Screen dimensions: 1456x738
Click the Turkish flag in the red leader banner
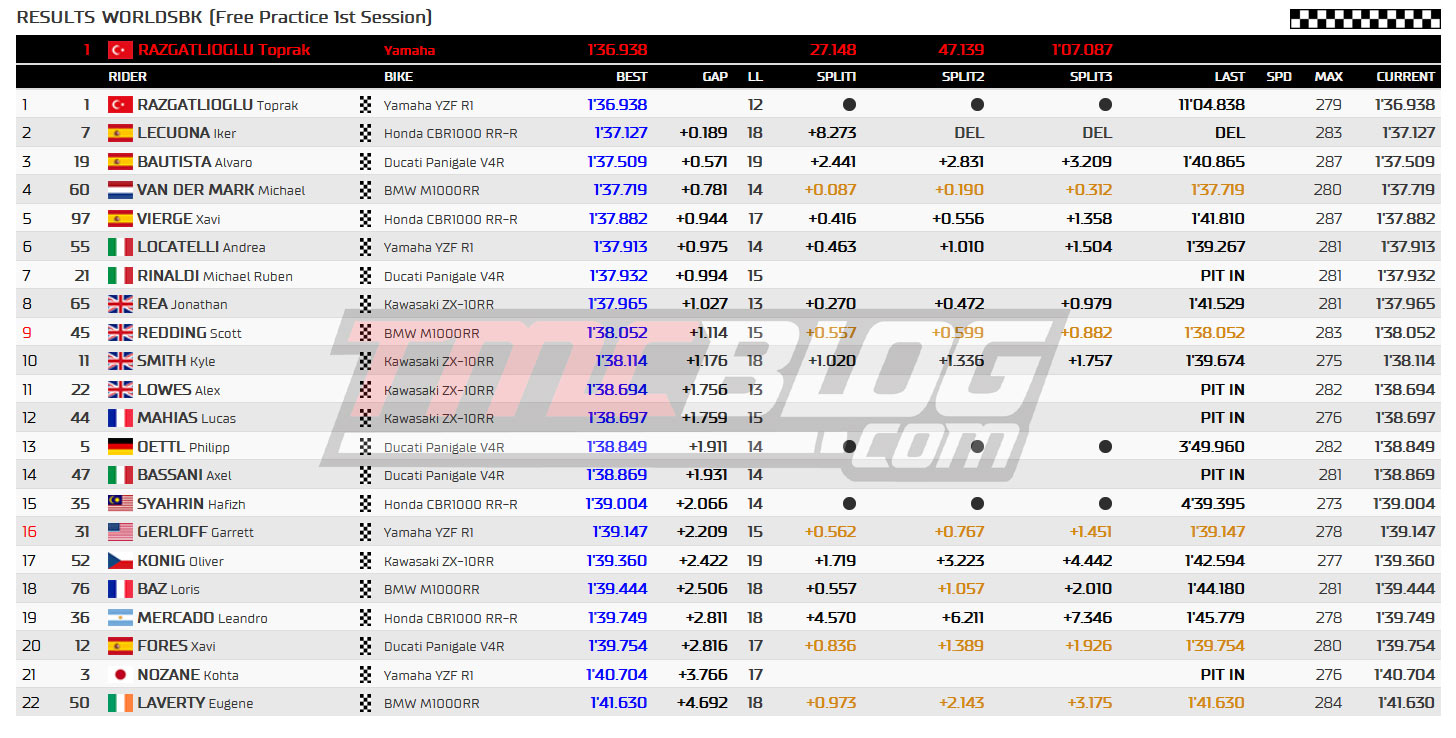[120, 50]
